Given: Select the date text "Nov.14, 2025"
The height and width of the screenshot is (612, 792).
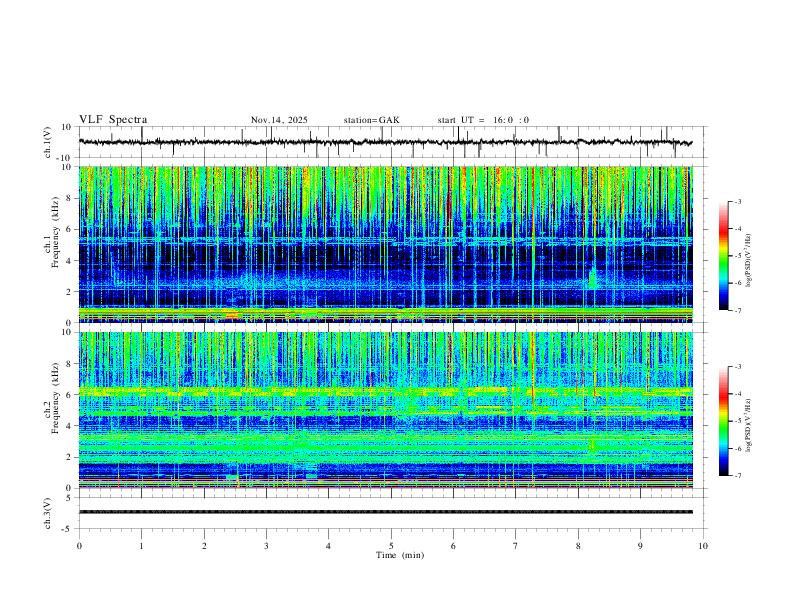Looking at the screenshot, I should tap(279, 120).
